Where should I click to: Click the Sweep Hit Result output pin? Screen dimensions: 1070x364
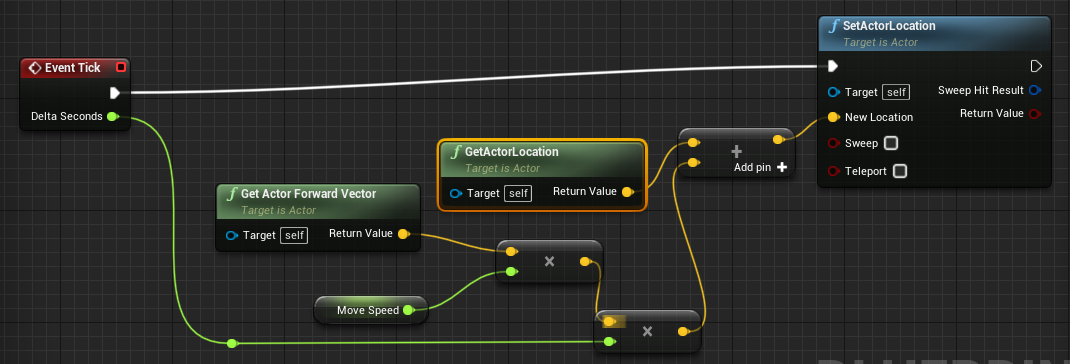[x=1035, y=90]
